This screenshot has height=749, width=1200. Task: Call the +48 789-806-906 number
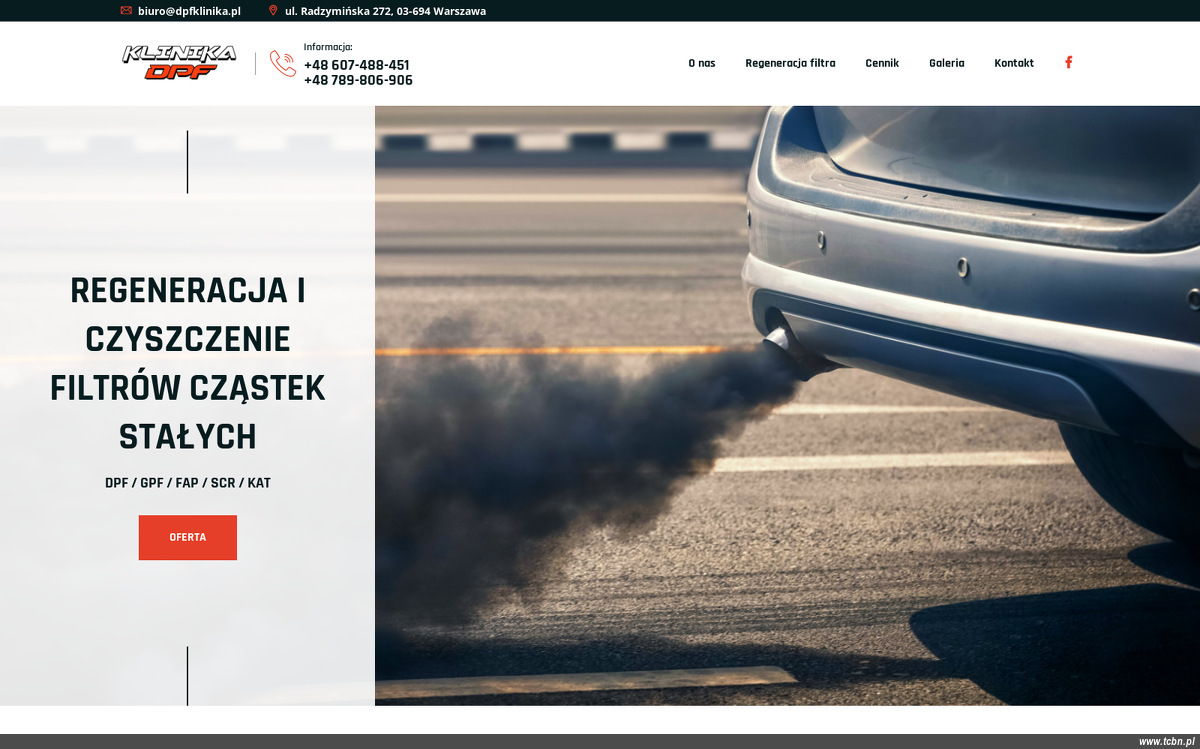(x=358, y=80)
